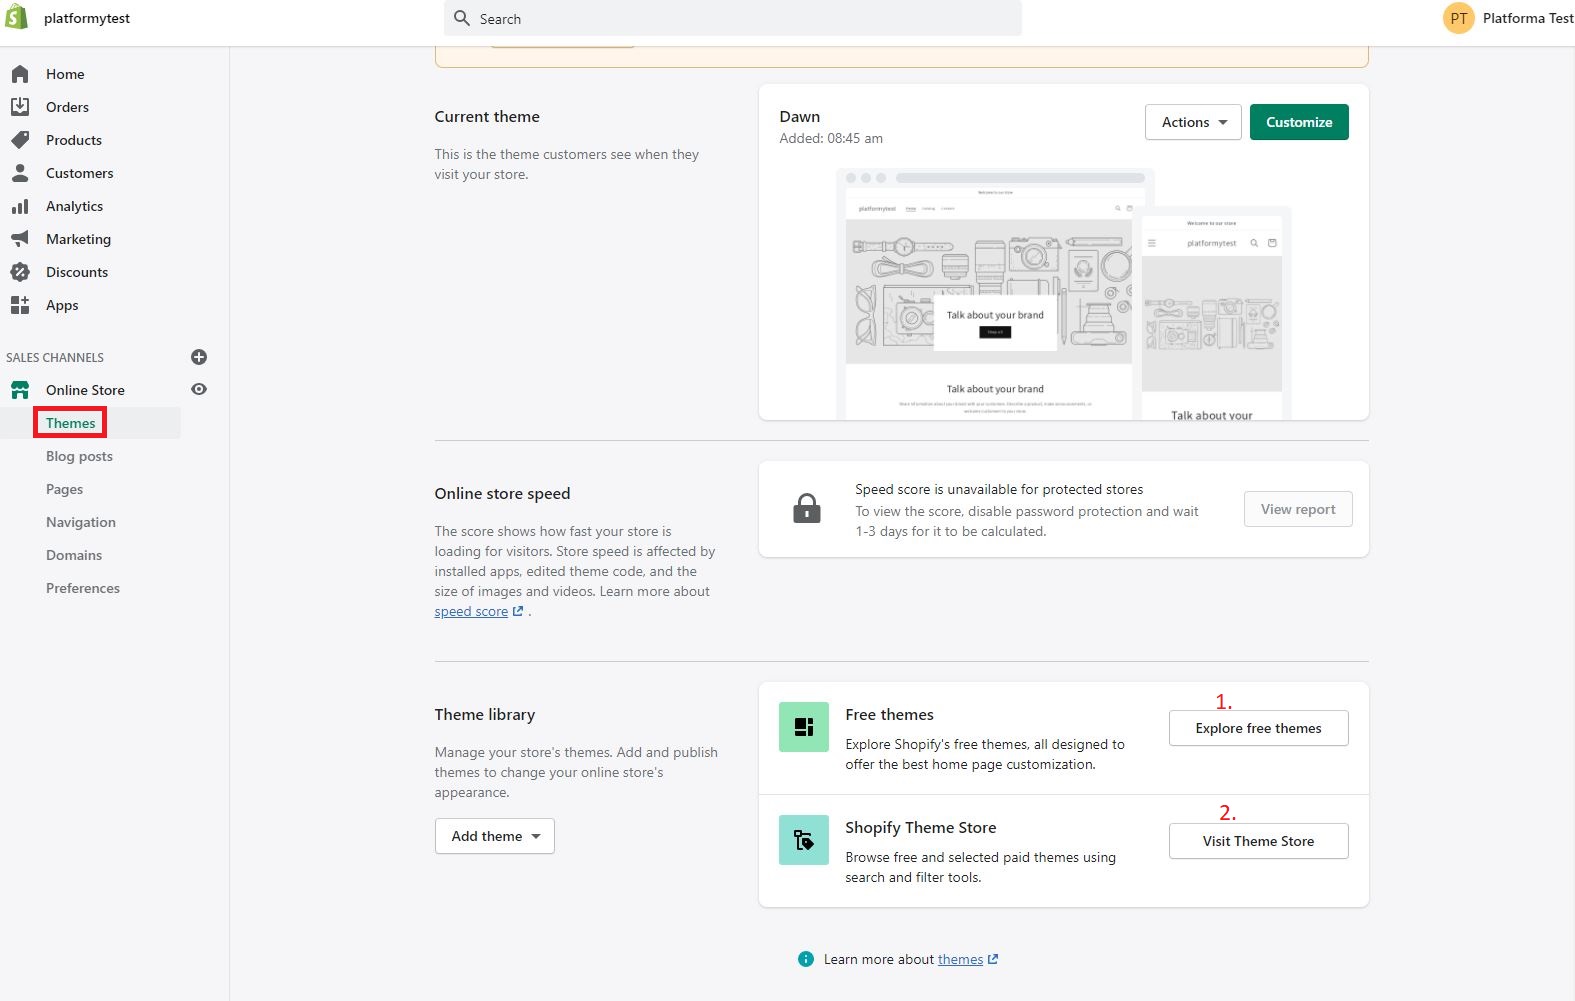The image size is (1575, 1001).
Task: Click the Platforma Test account name
Action: tap(1528, 18)
